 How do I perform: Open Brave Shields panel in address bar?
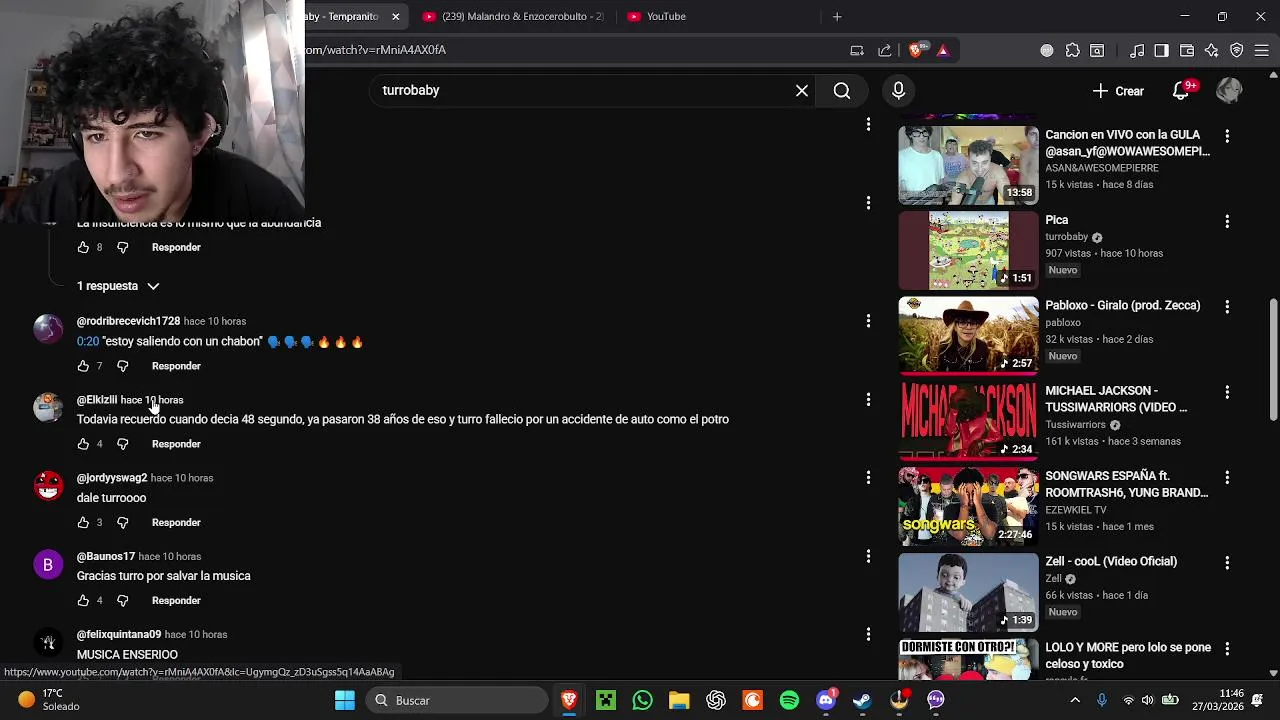click(x=917, y=50)
